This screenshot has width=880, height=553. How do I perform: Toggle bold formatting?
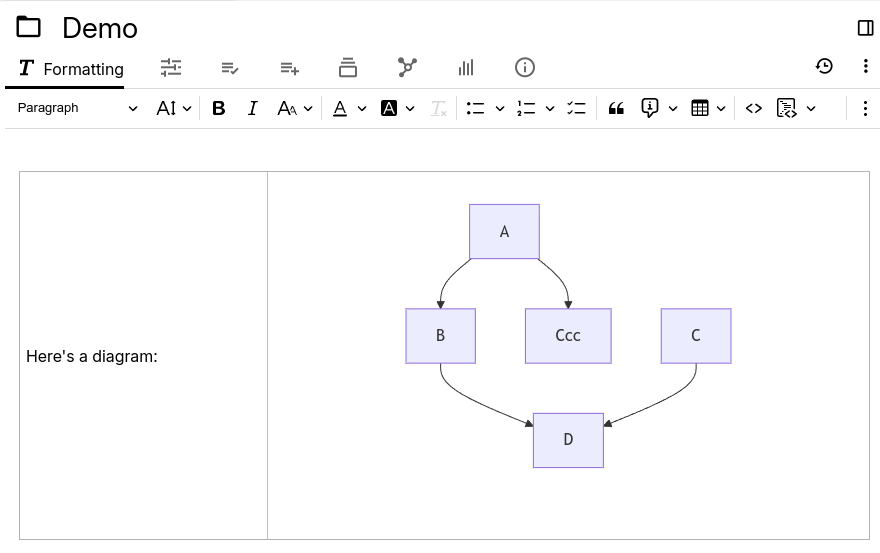219,108
